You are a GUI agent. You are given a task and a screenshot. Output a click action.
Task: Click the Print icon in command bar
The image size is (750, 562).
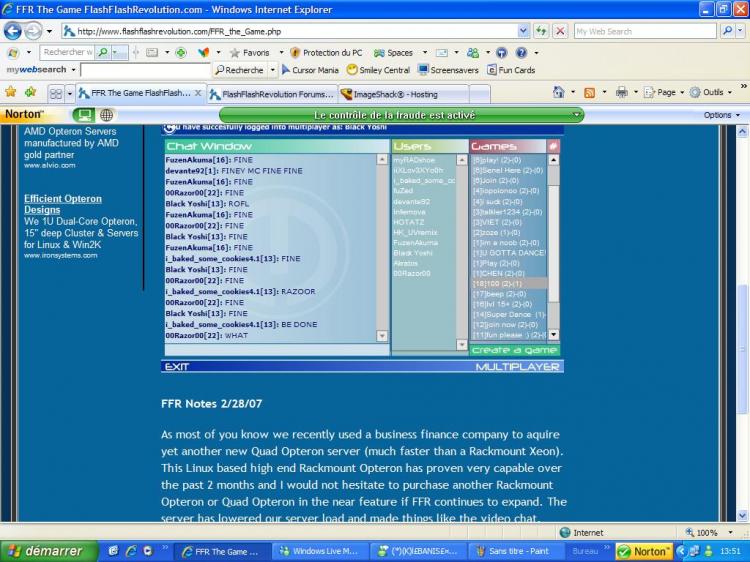point(621,93)
